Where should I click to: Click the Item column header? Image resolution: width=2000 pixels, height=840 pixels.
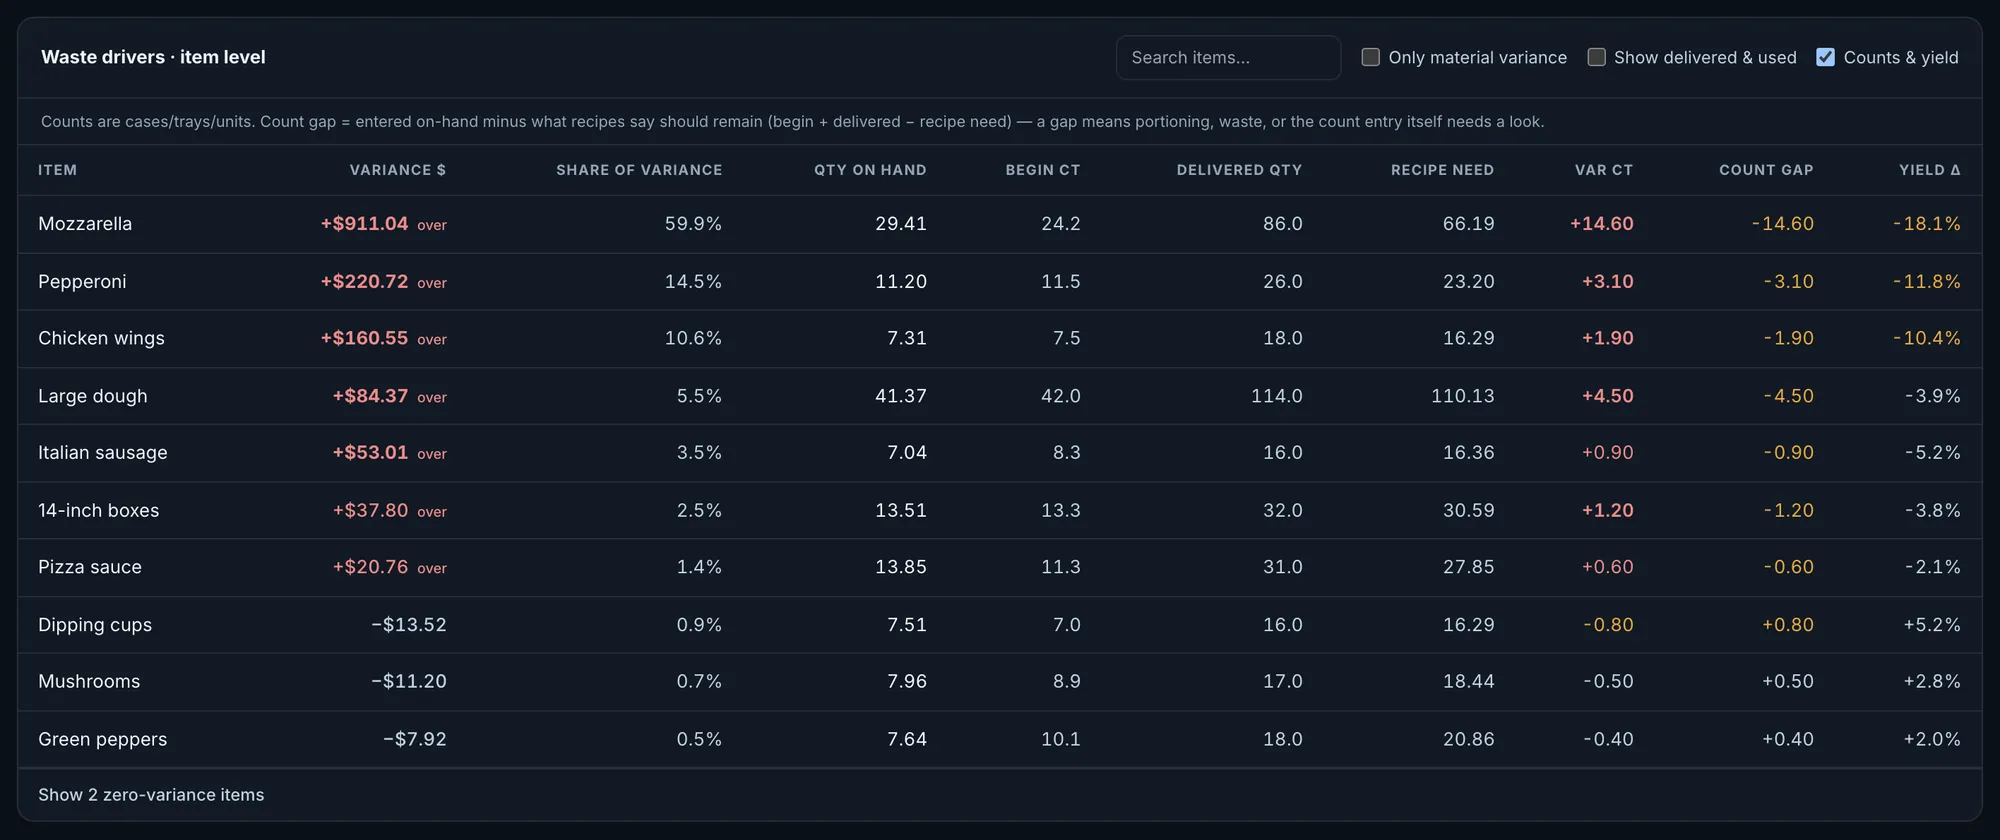tap(57, 170)
